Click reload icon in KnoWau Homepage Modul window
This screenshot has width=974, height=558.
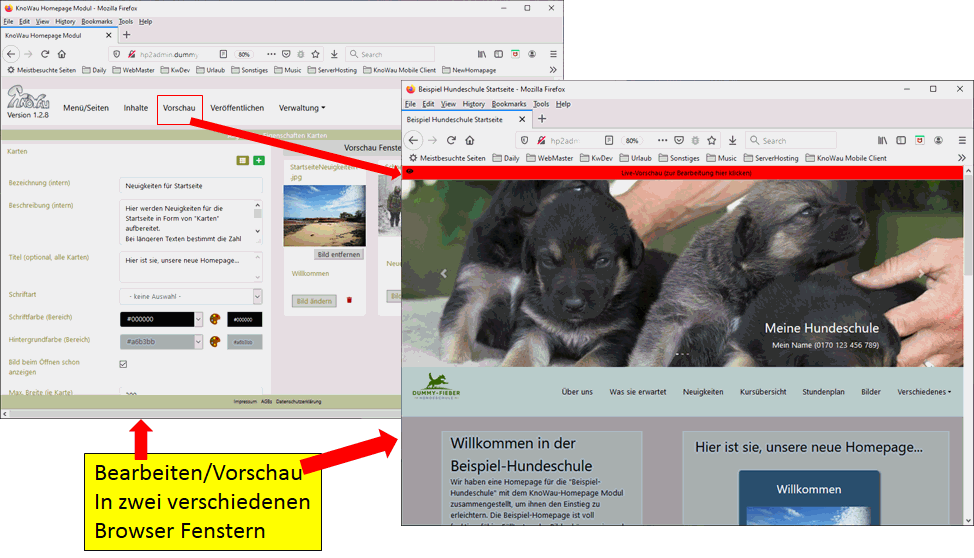pyautogui.click(x=44, y=54)
